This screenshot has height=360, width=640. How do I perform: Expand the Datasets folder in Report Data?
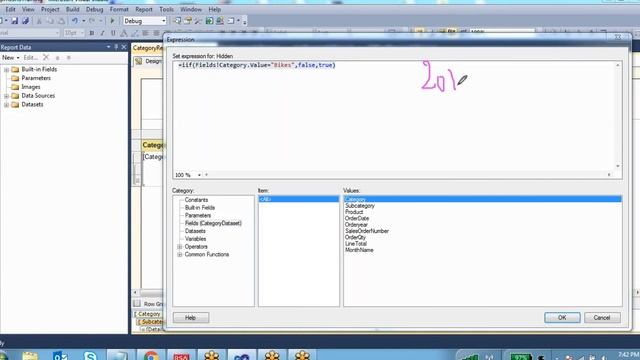pyautogui.click(x=6, y=104)
